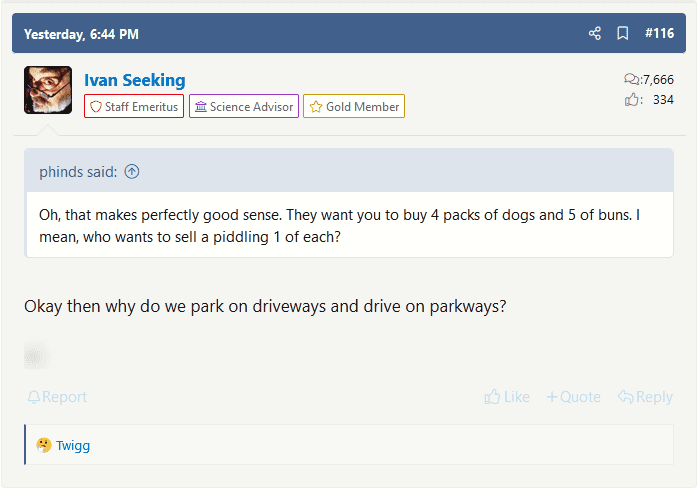Click the share icon in post header
The width and height of the screenshot is (699, 491).
595,34
